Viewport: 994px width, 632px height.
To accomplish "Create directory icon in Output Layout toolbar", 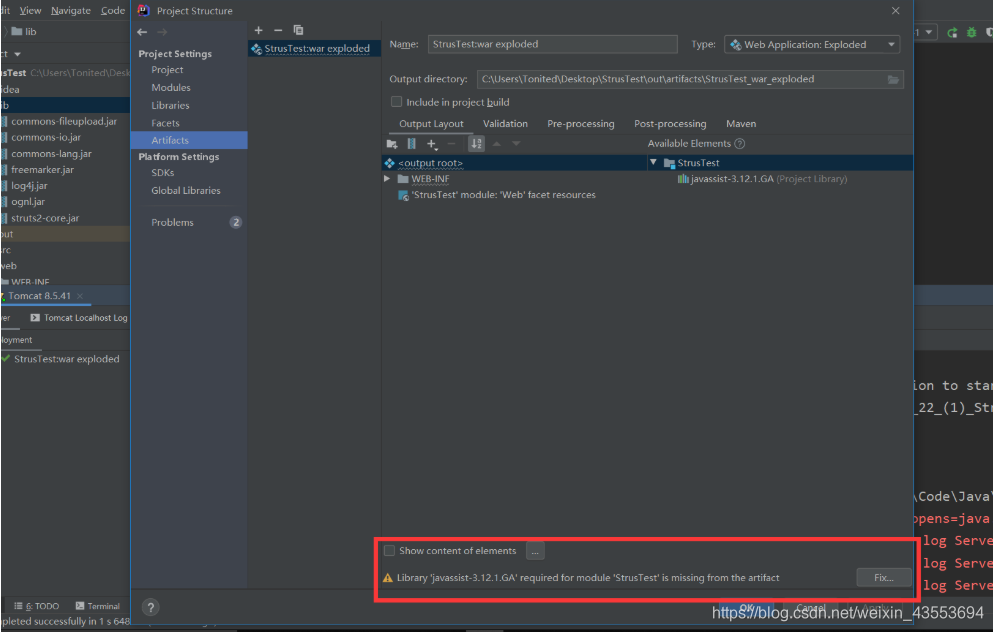I will click(x=392, y=144).
